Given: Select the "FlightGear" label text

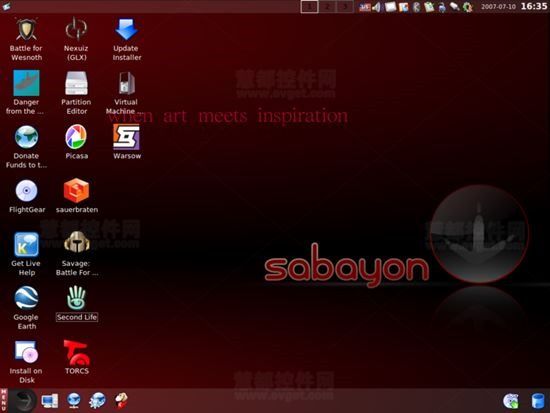Looking at the screenshot, I should (x=27, y=210).
